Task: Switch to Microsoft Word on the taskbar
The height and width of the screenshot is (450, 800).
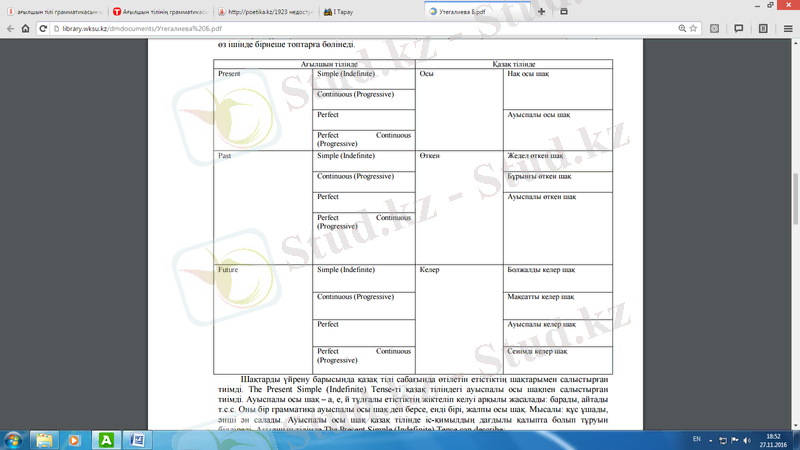Action: 137,440
